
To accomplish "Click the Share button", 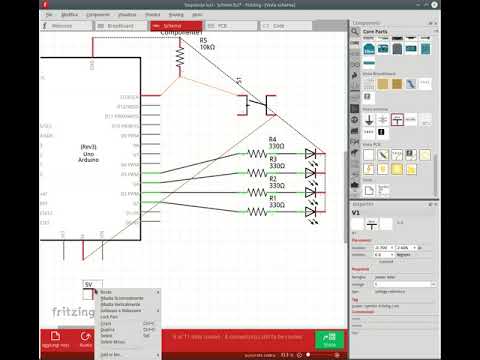I will pyautogui.click(x=329, y=340).
